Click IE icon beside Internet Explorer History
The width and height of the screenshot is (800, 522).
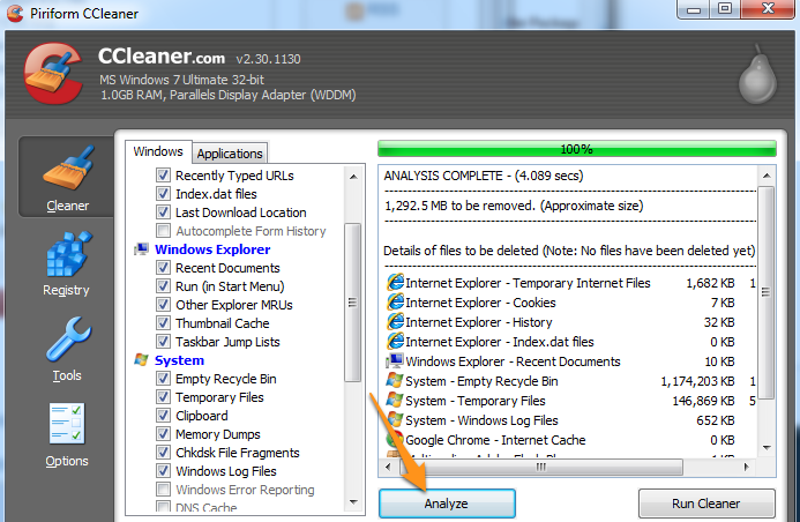(x=395, y=322)
